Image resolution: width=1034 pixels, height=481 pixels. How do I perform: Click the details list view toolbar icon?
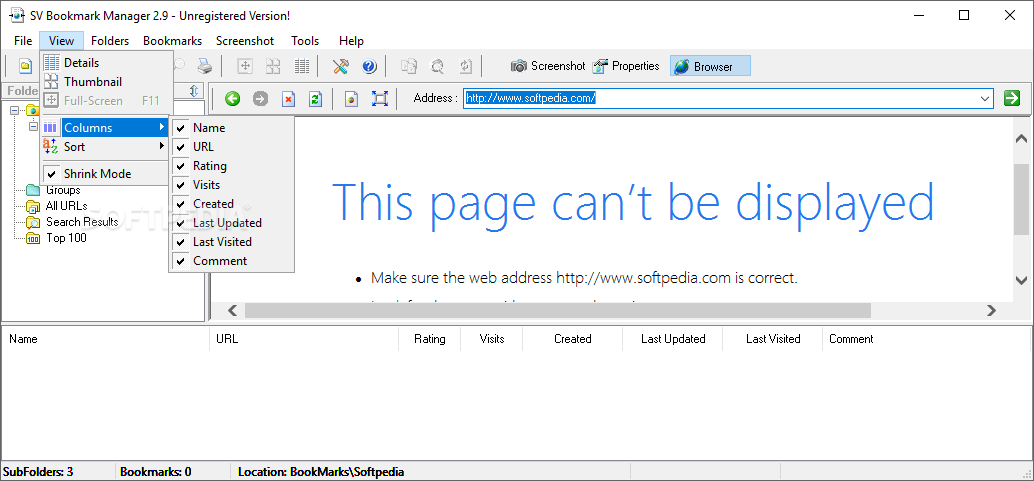pyautogui.click(x=301, y=66)
